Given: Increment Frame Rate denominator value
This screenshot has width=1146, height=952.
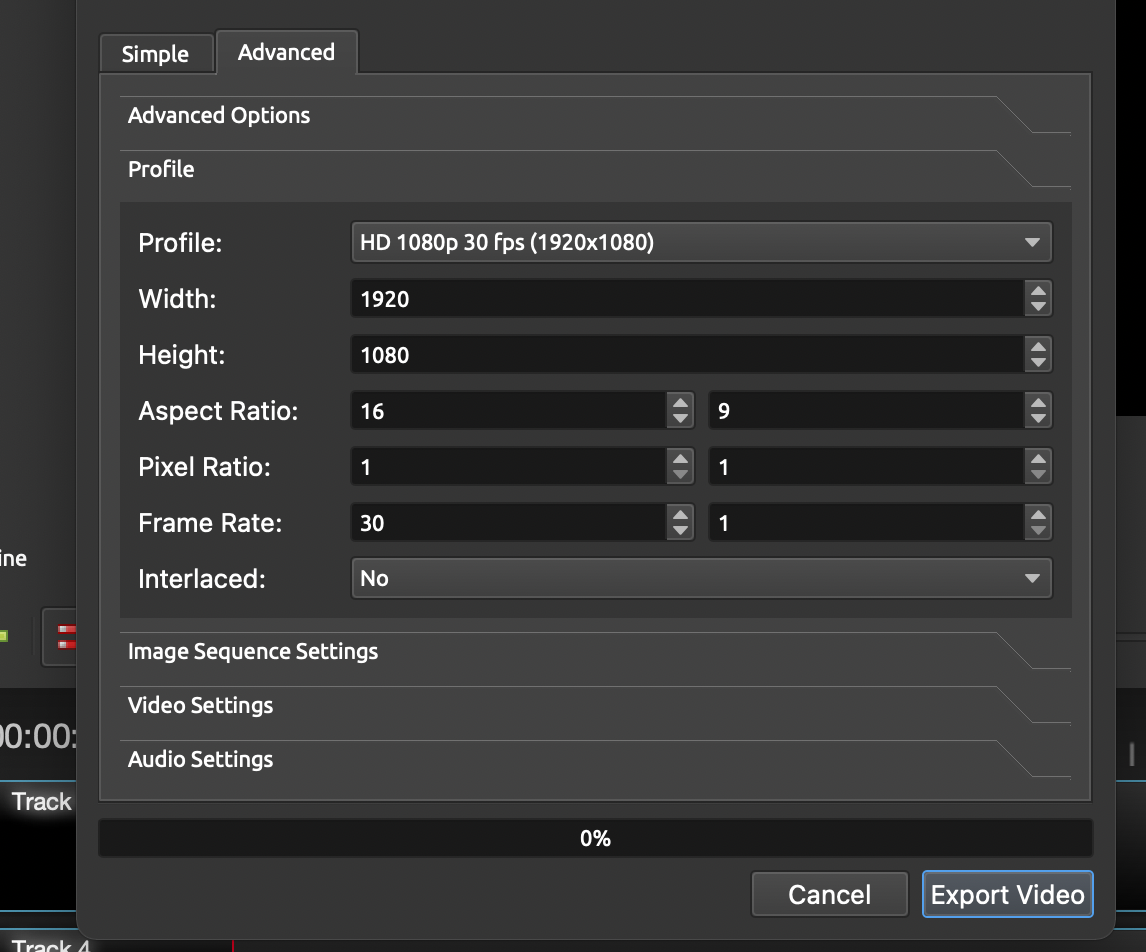Looking at the screenshot, I should 1038,514.
